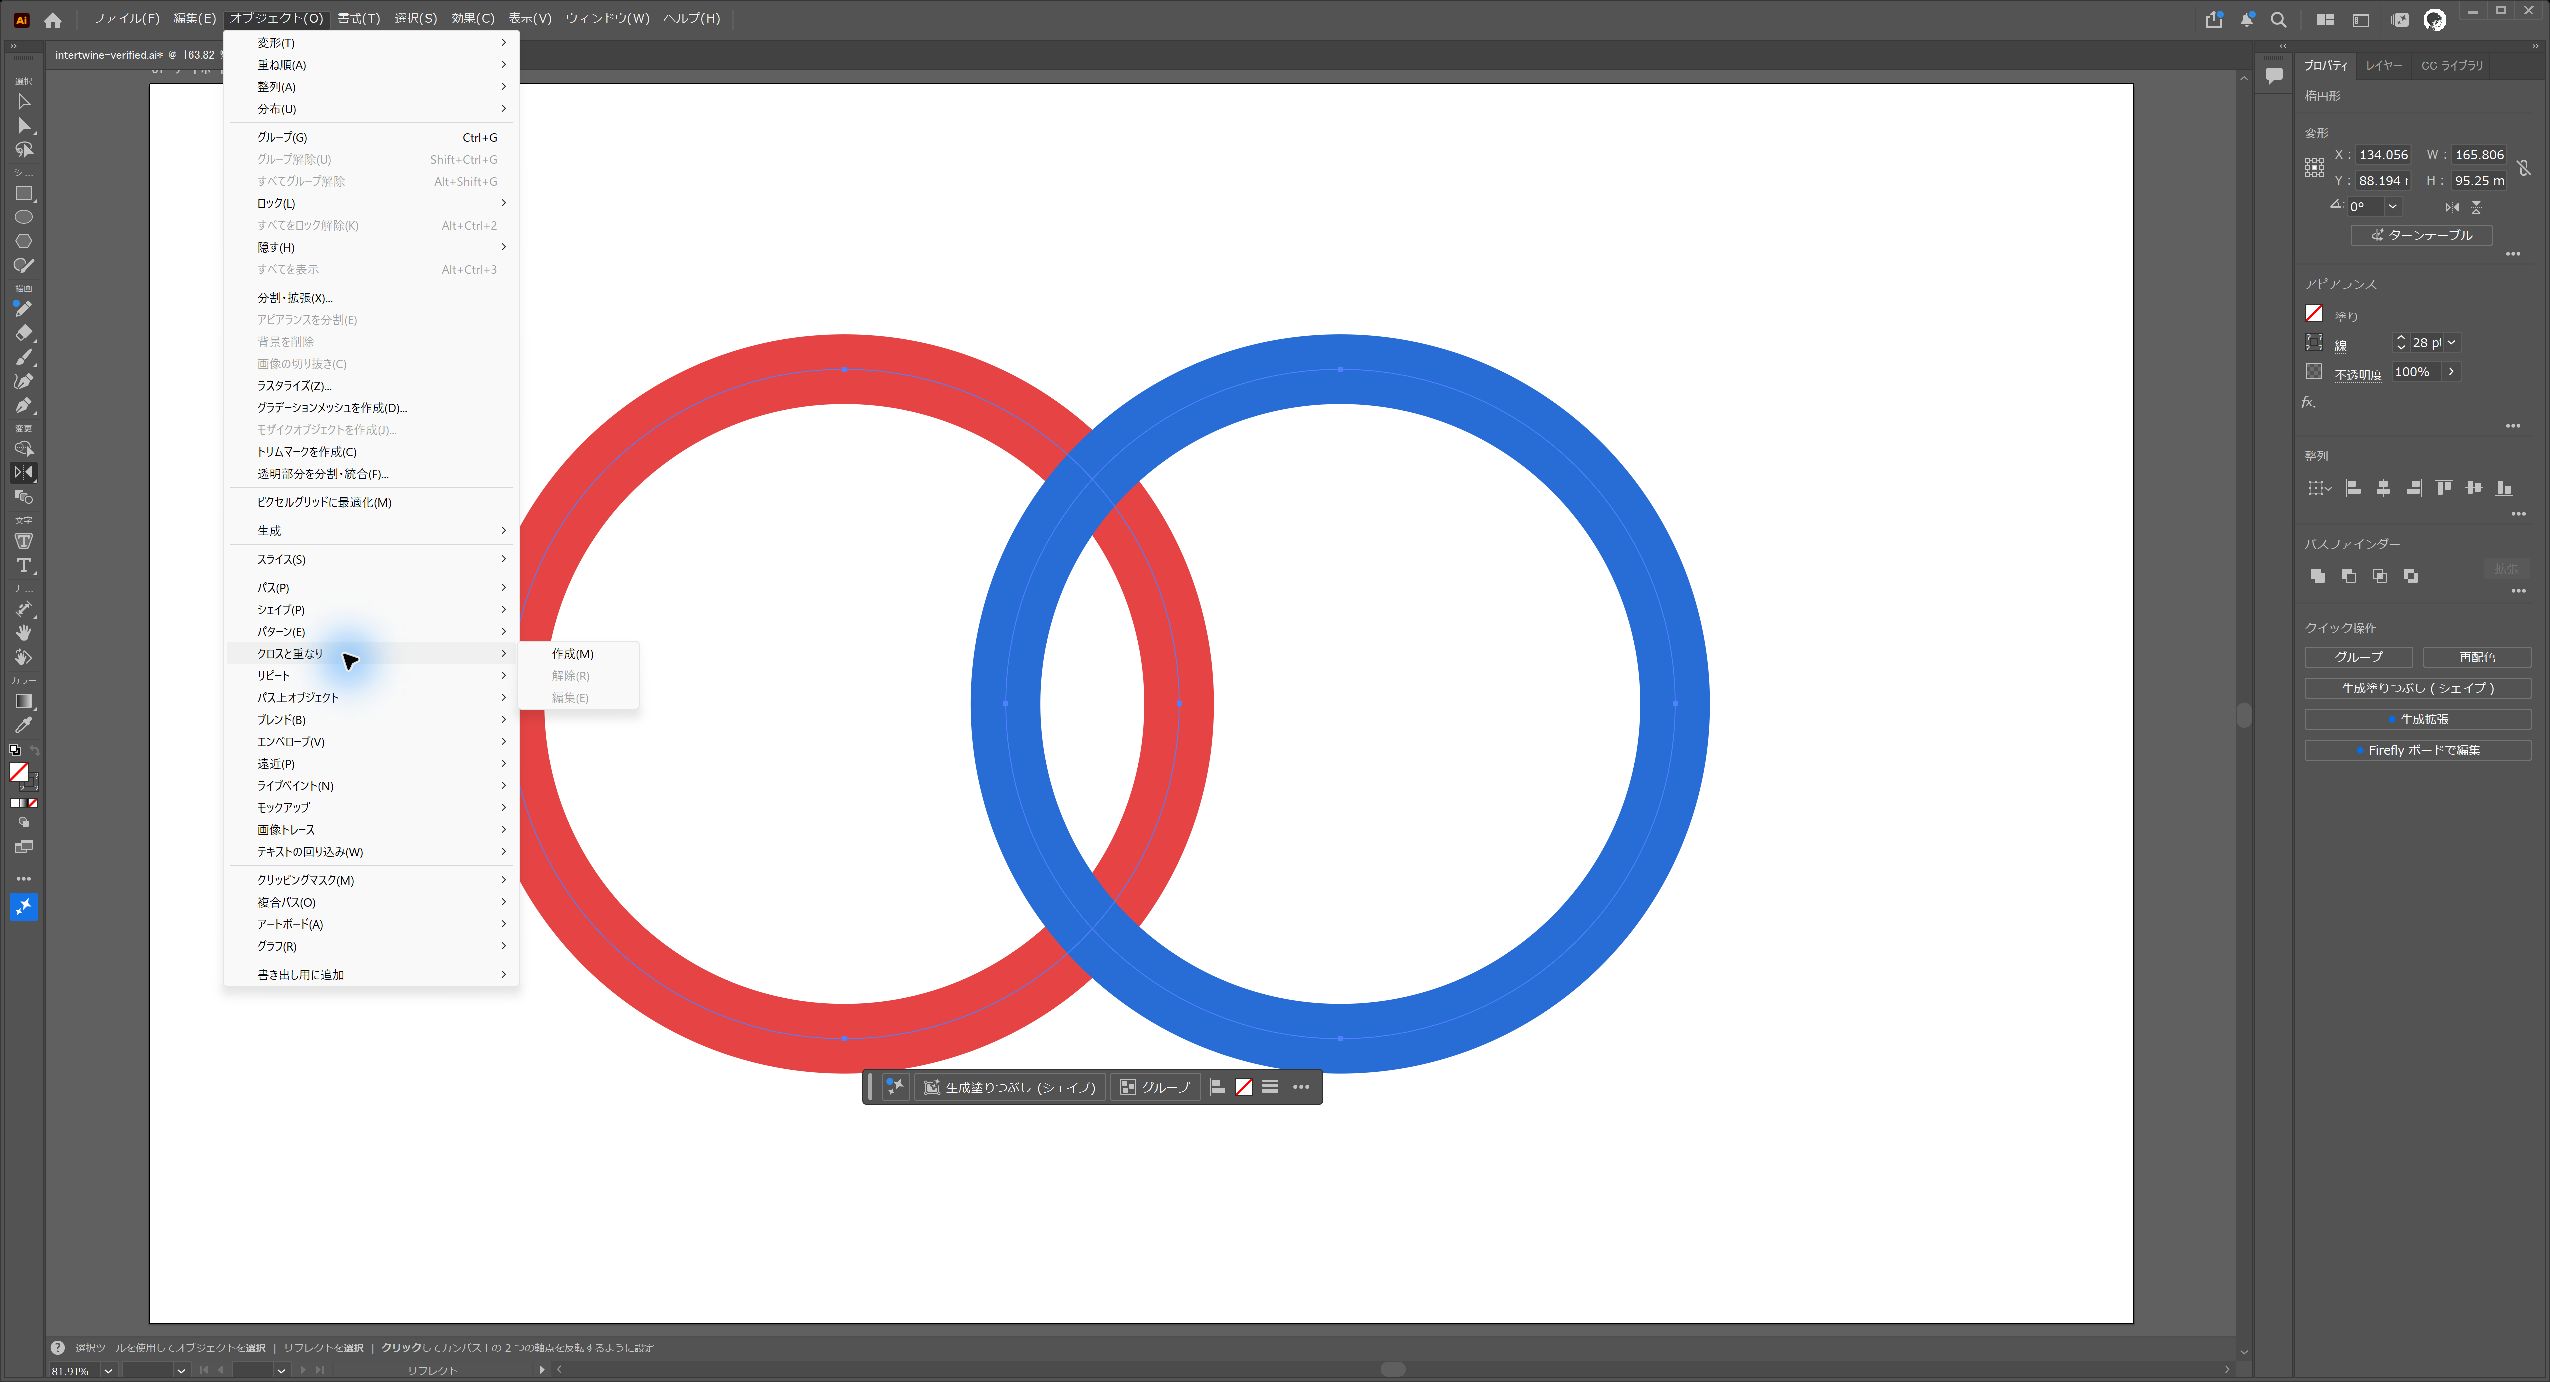Open the home screen icon
Viewport: 2550px width, 1382px height.
[53, 19]
